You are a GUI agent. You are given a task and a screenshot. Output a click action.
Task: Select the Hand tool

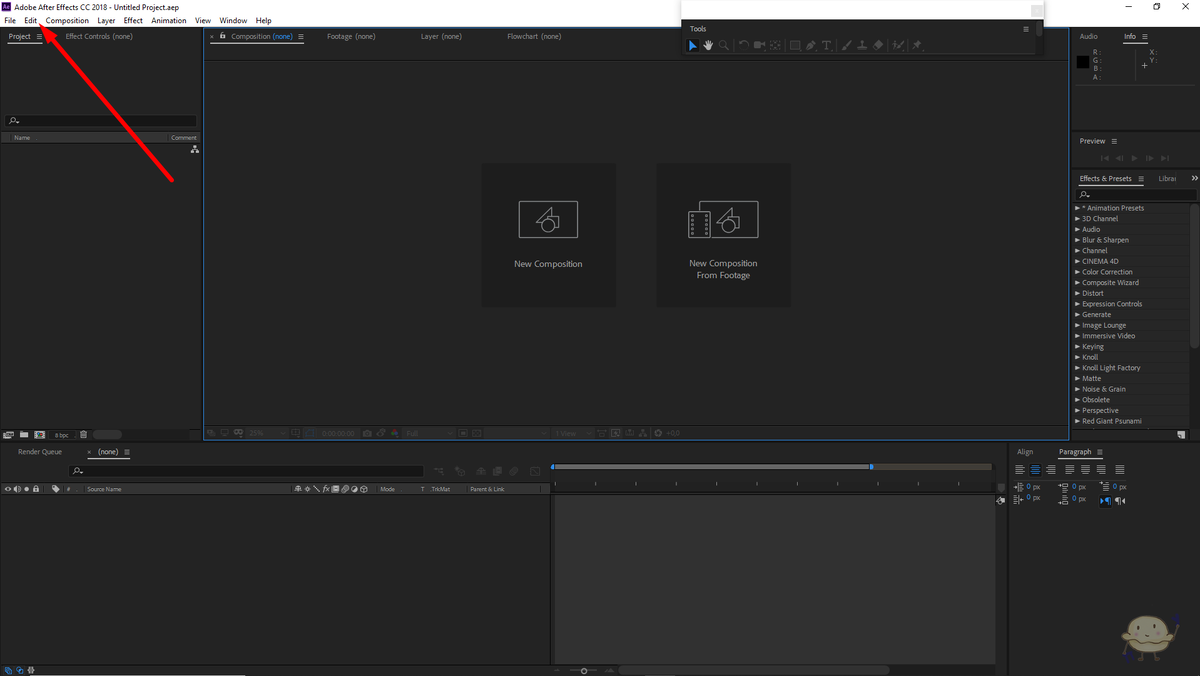[x=708, y=45]
